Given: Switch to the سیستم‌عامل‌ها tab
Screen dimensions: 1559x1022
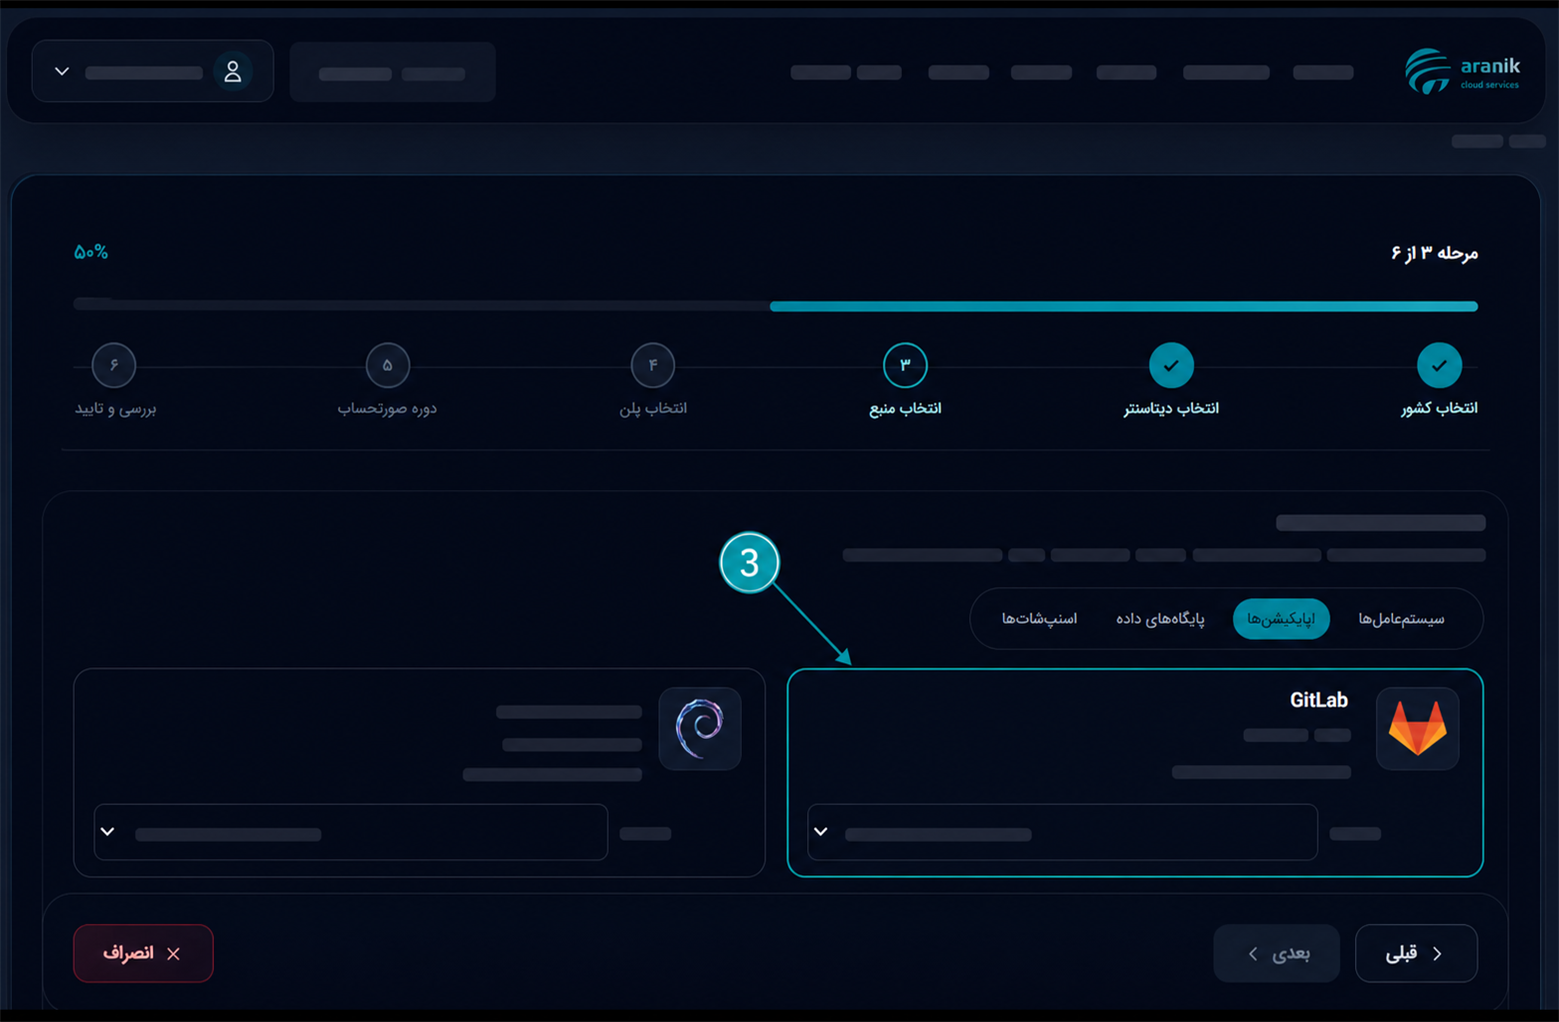Looking at the screenshot, I should [x=1401, y=619].
